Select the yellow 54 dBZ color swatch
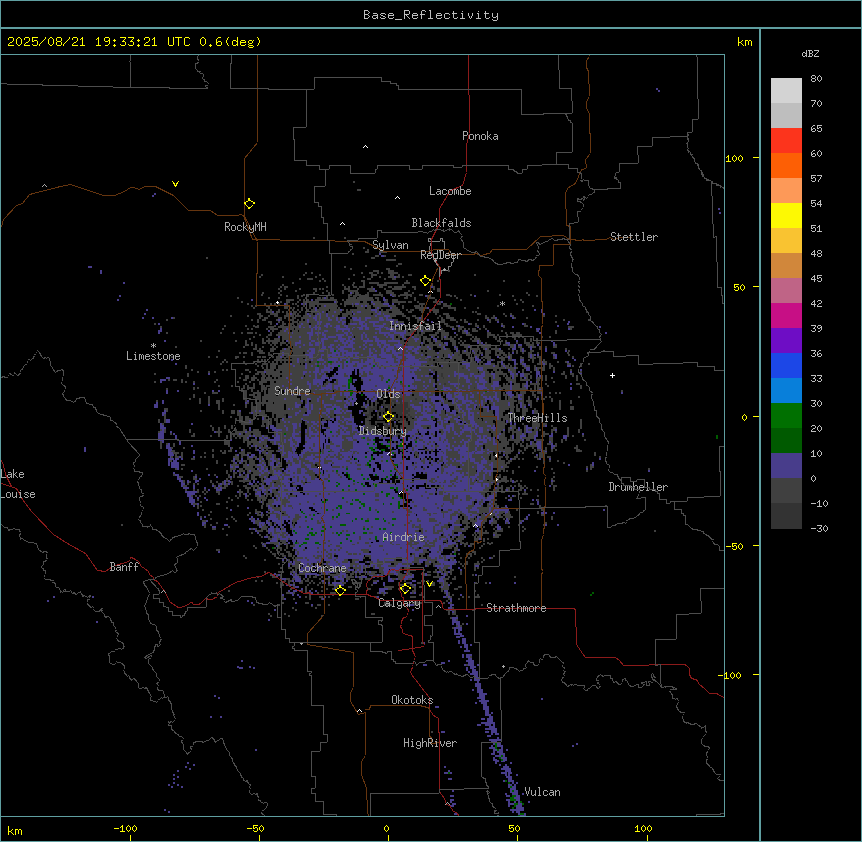The image size is (862, 842). click(x=786, y=215)
